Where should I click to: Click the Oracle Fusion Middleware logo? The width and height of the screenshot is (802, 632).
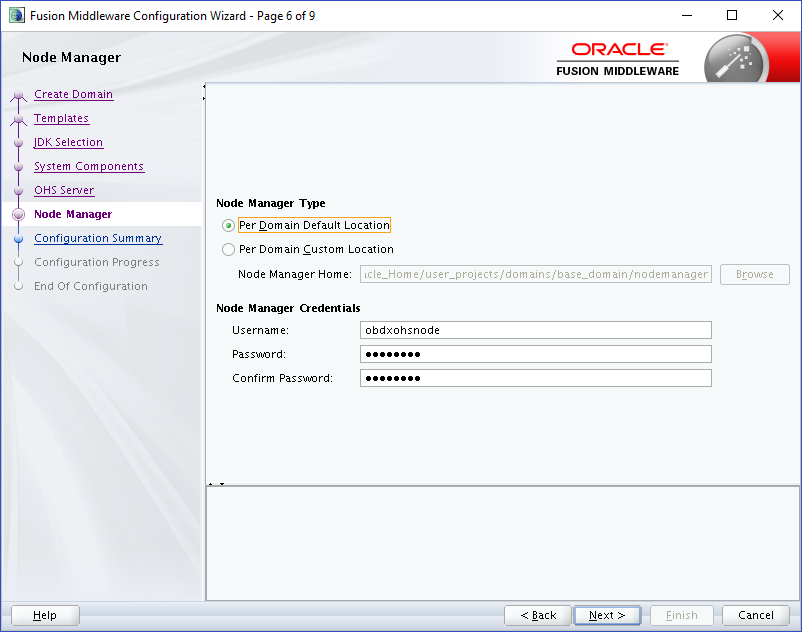point(617,59)
